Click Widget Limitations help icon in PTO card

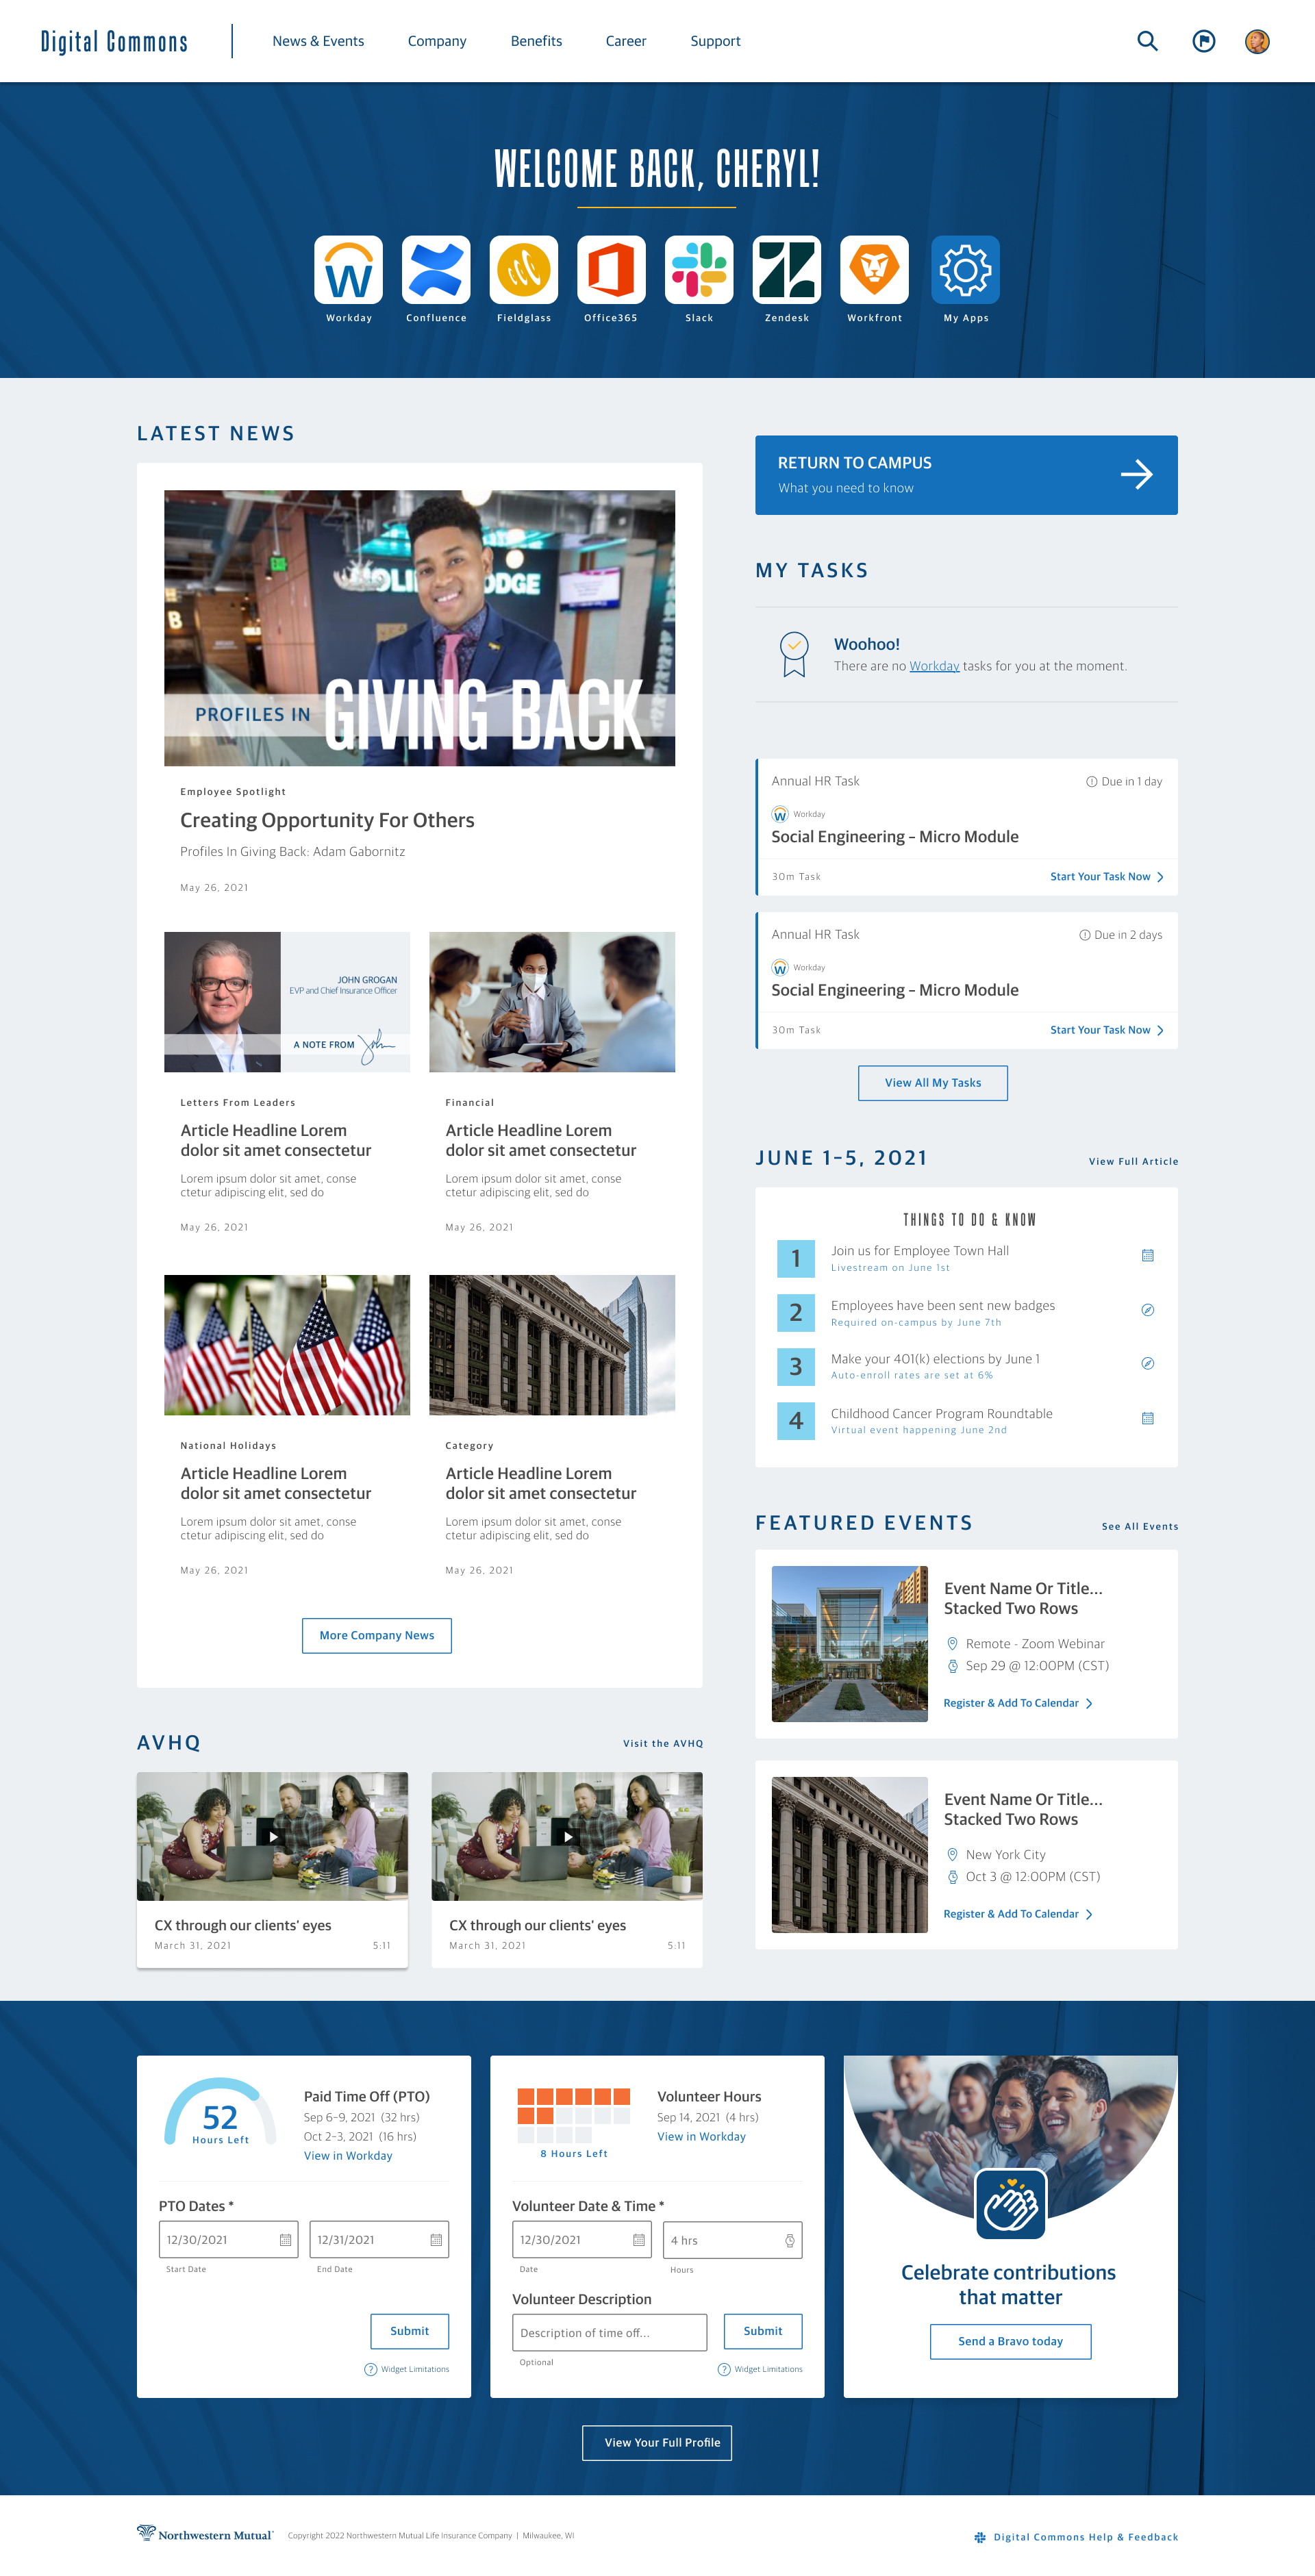(x=370, y=2369)
